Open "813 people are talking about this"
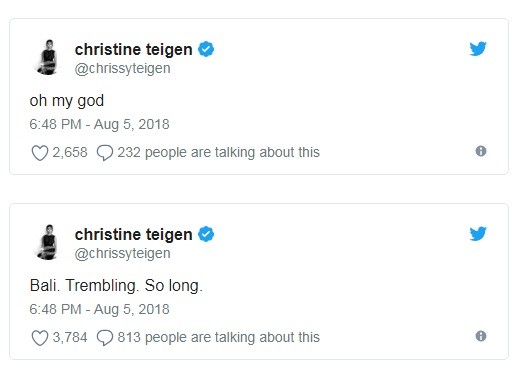 click(x=218, y=337)
